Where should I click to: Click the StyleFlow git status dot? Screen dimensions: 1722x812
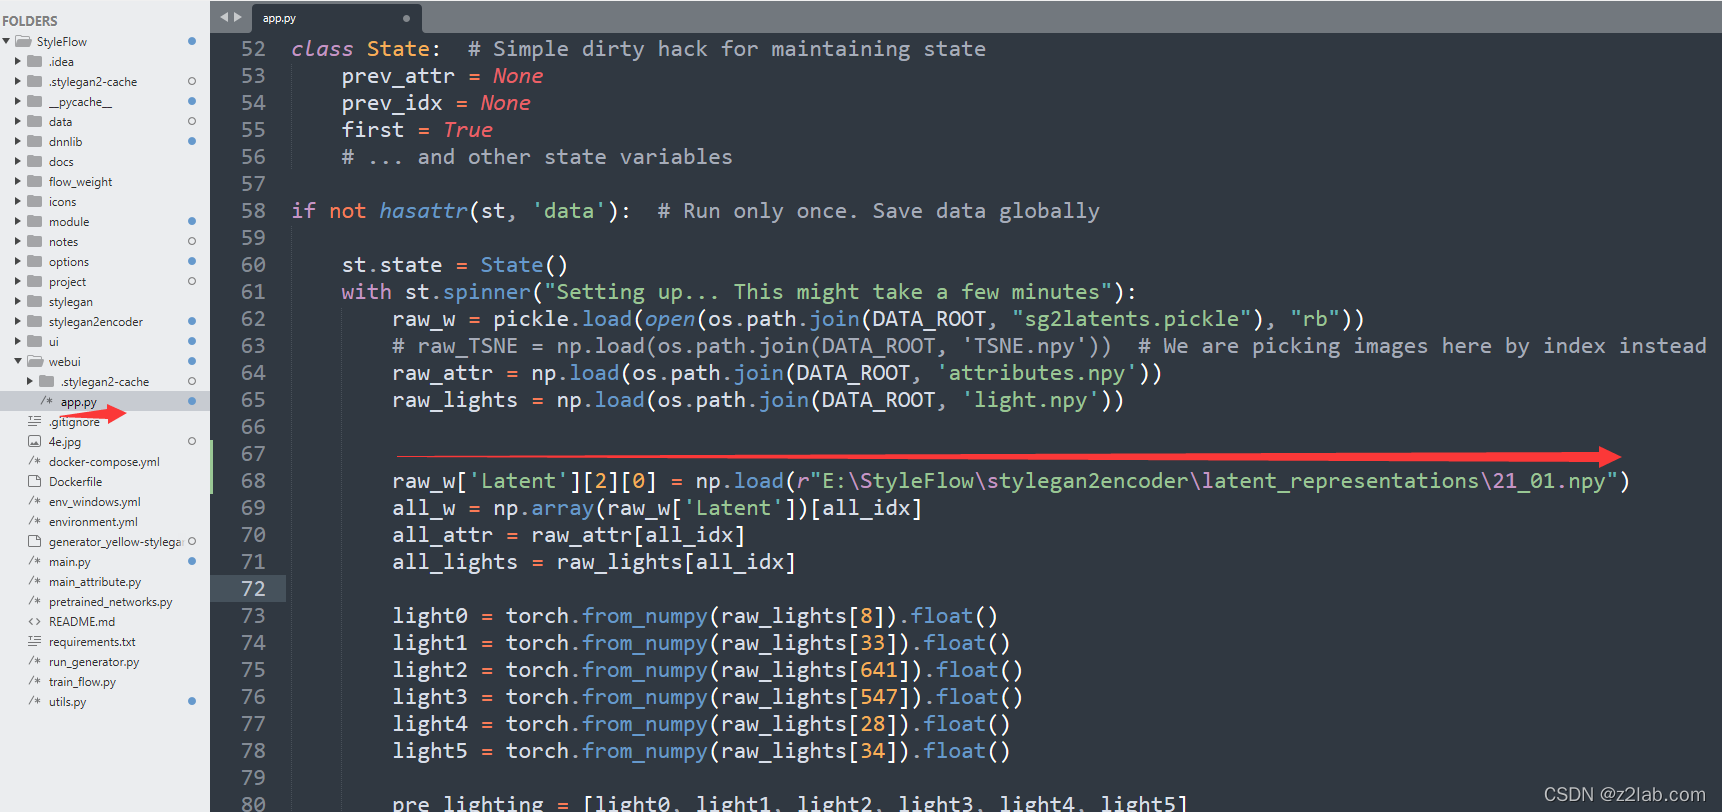pyautogui.click(x=192, y=41)
